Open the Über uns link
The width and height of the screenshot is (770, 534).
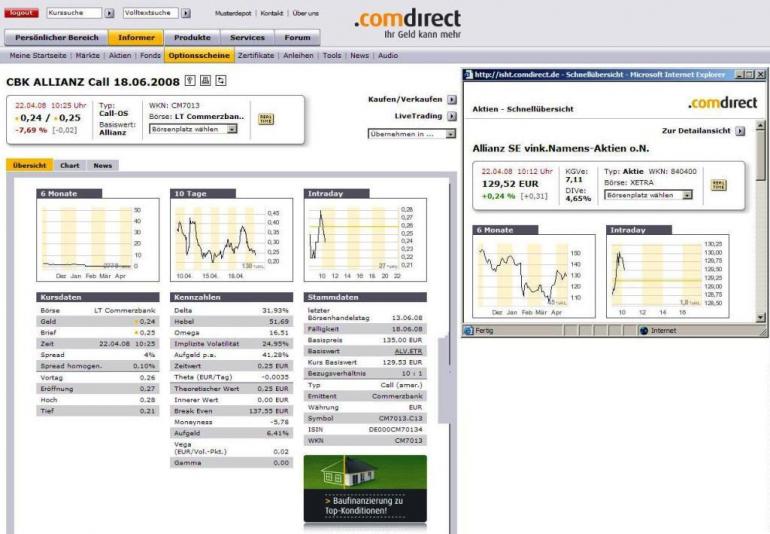pos(305,13)
